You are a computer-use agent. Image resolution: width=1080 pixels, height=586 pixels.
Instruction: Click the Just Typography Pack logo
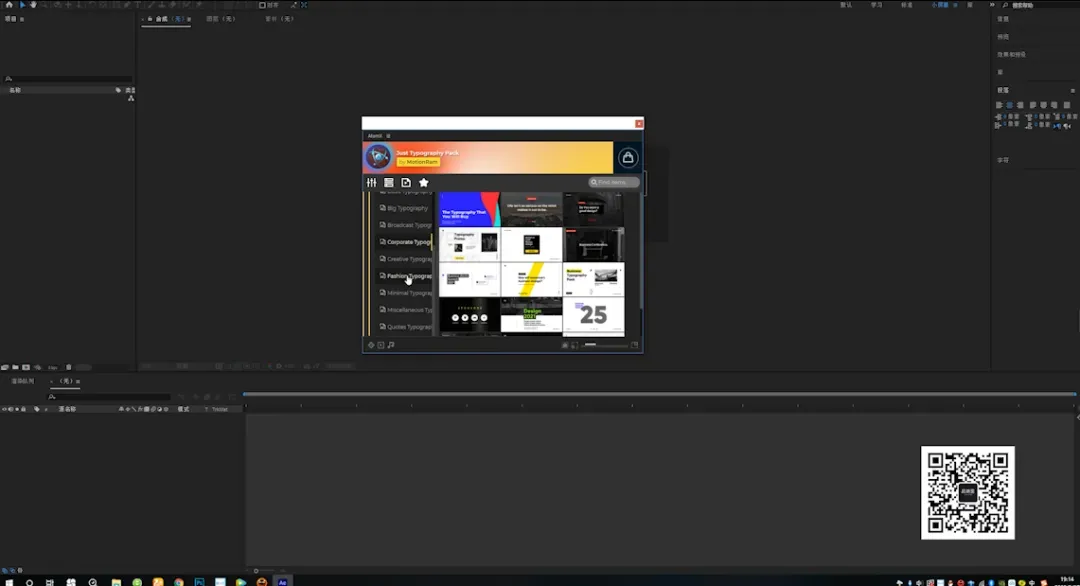pyautogui.click(x=378, y=157)
